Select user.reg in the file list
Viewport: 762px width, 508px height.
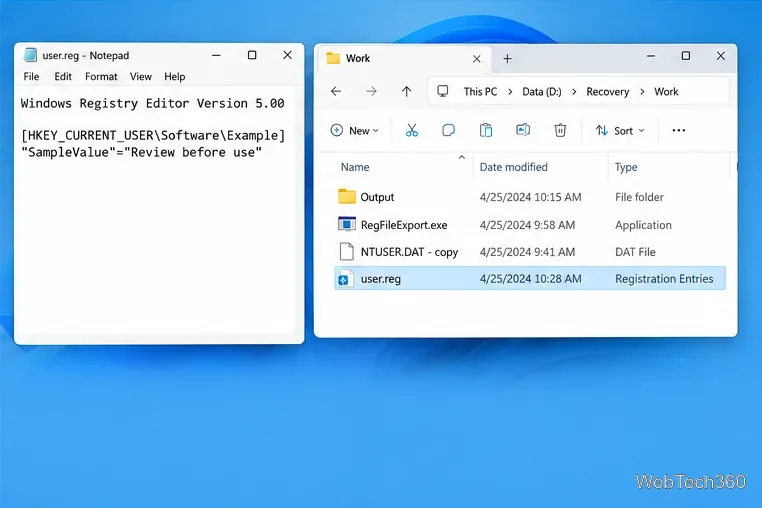tap(530, 279)
